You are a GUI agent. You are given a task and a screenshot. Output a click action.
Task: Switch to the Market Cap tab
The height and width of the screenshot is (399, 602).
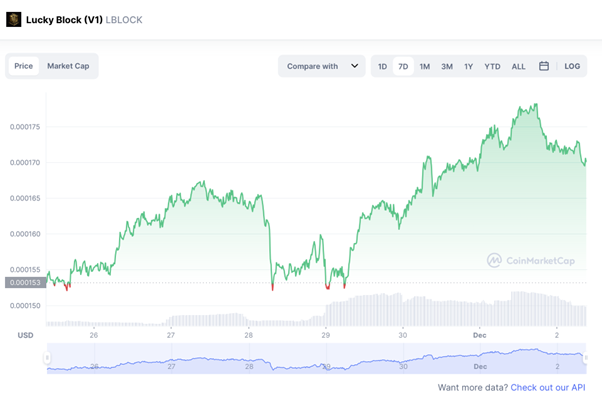68,66
